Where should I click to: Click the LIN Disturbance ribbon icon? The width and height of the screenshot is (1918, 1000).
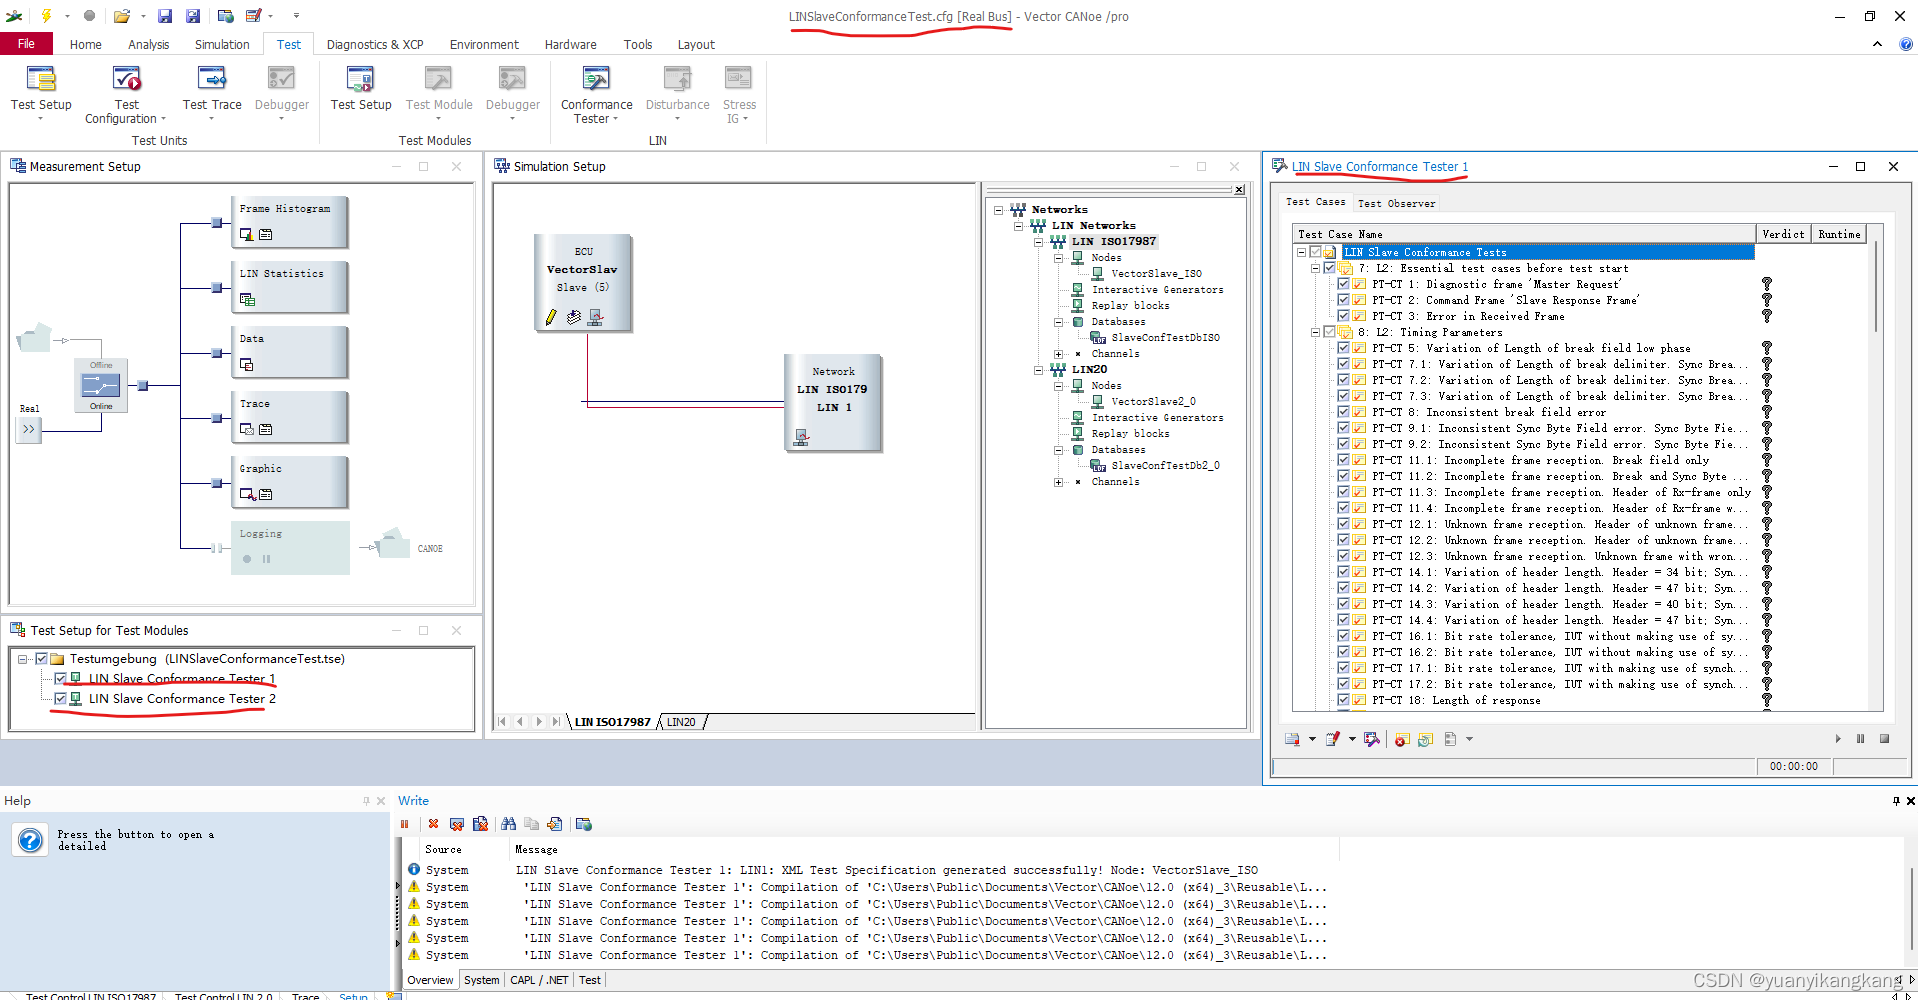point(677,95)
